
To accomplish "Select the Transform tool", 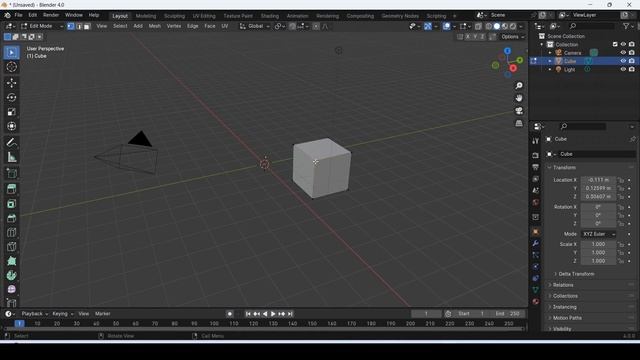I will (11, 126).
